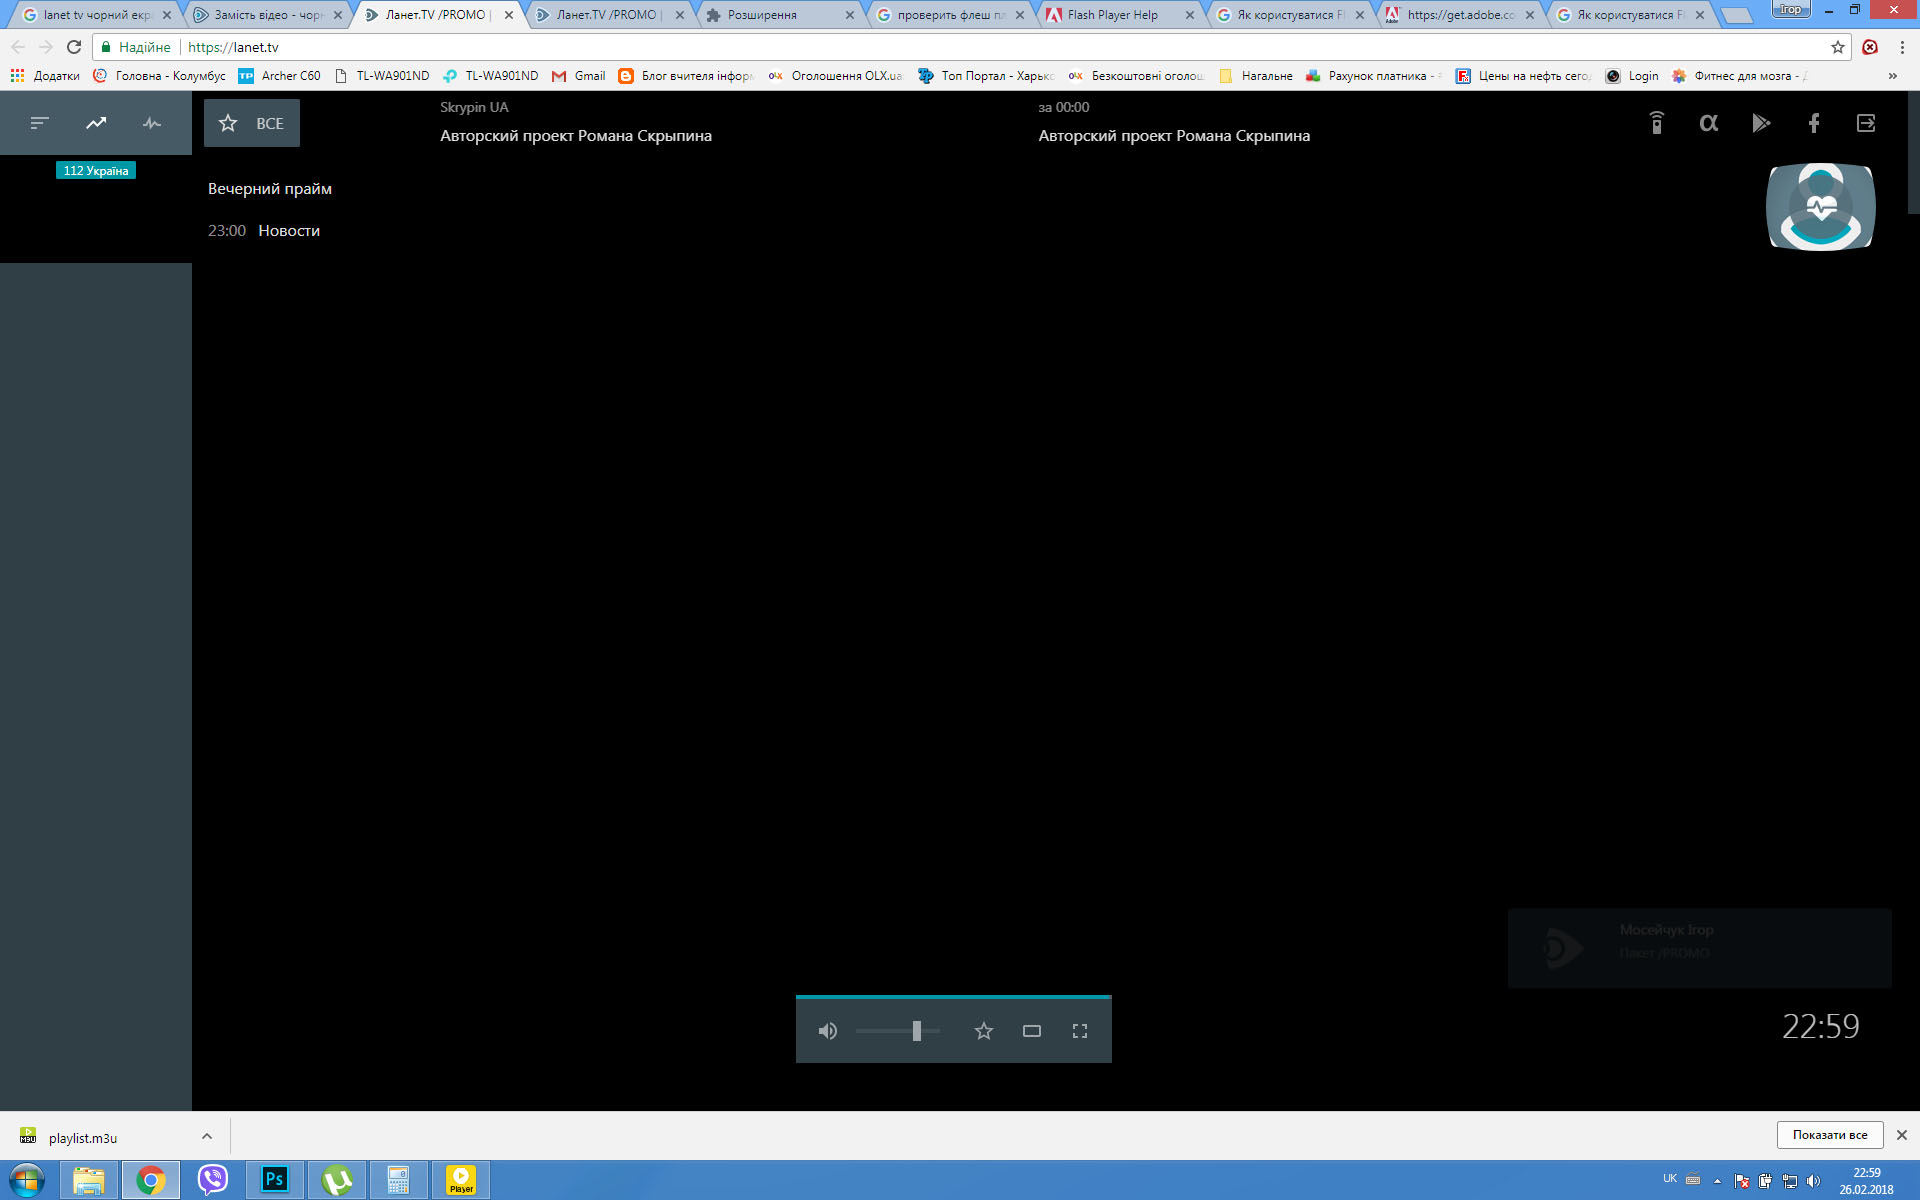This screenshot has width=1920, height=1200.
Task: Switch player to wide aspect mode
Action: pyautogui.click(x=1031, y=1031)
